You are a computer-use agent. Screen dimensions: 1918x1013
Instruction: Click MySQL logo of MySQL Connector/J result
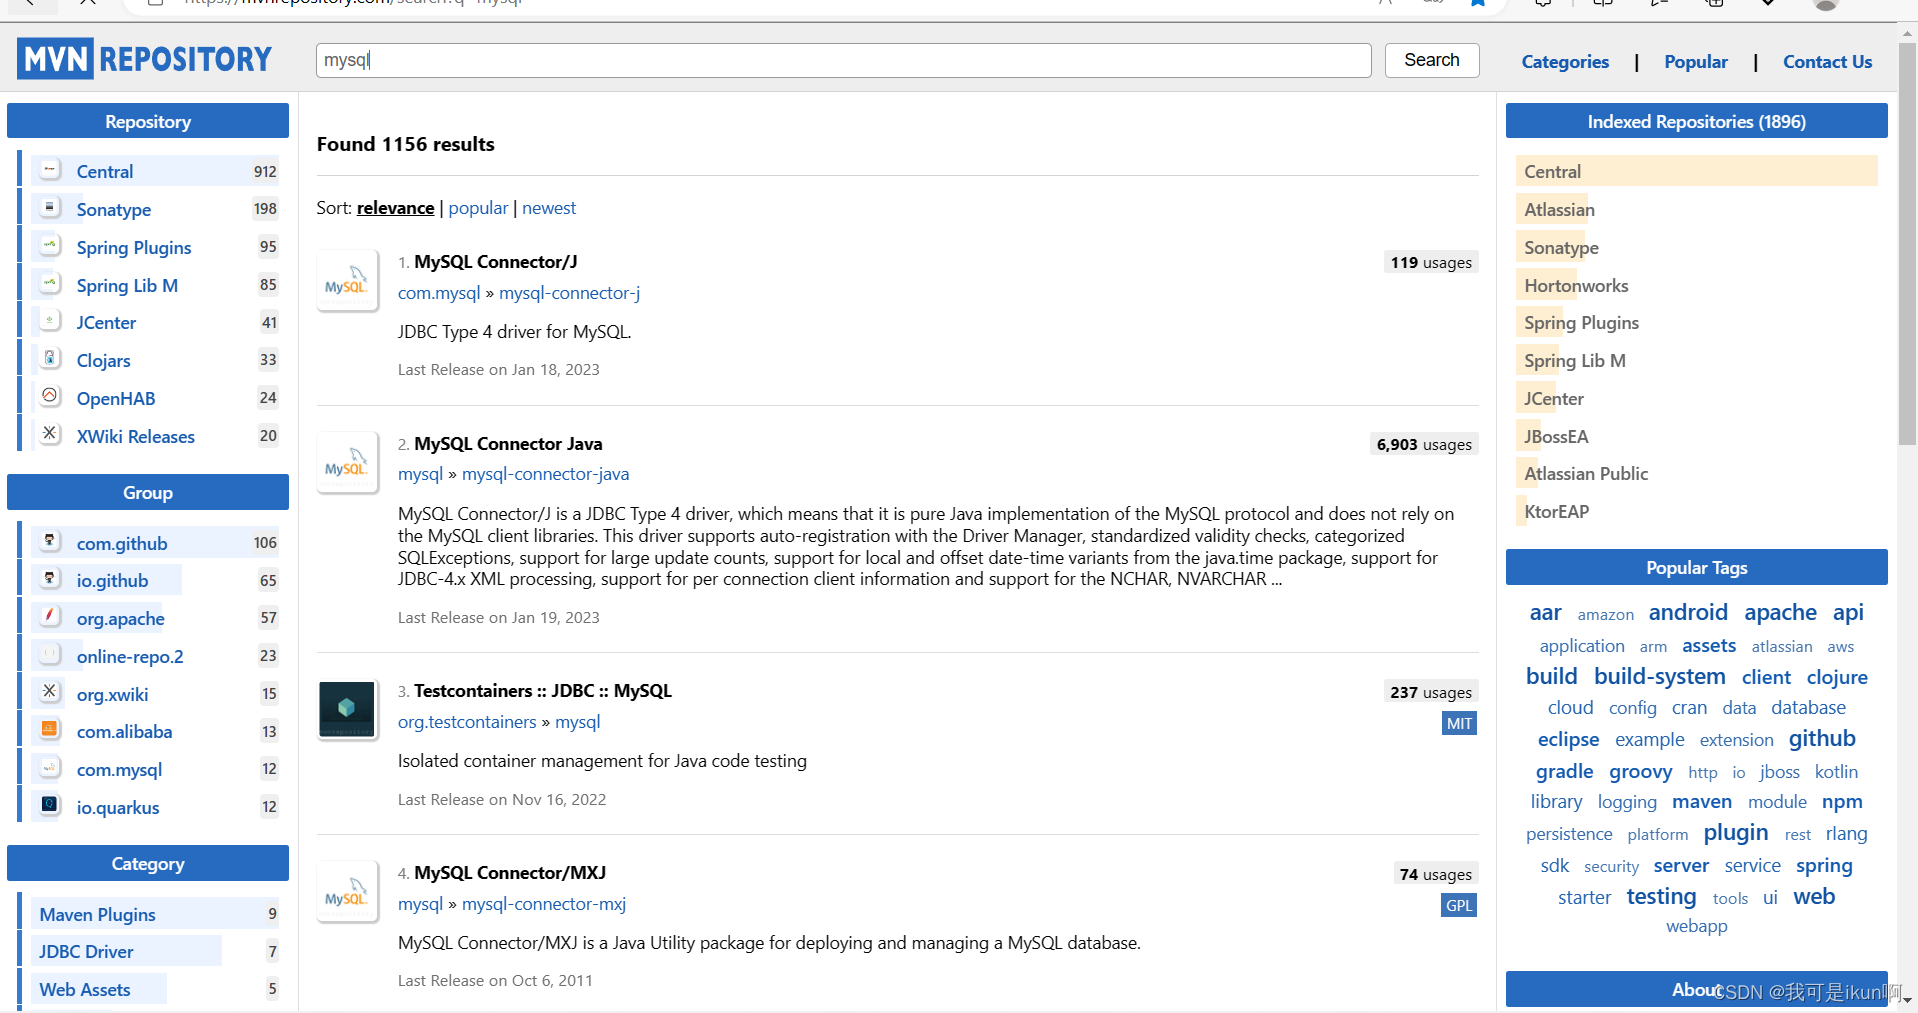[x=347, y=281]
